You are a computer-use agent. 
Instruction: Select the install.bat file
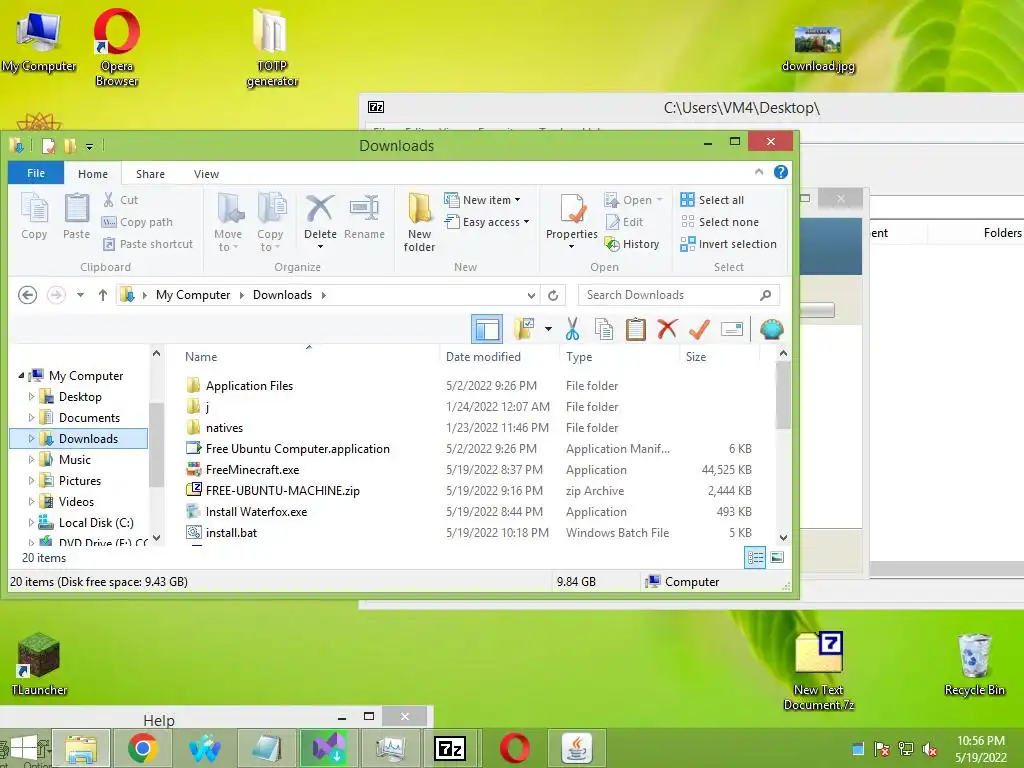[231, 533]
